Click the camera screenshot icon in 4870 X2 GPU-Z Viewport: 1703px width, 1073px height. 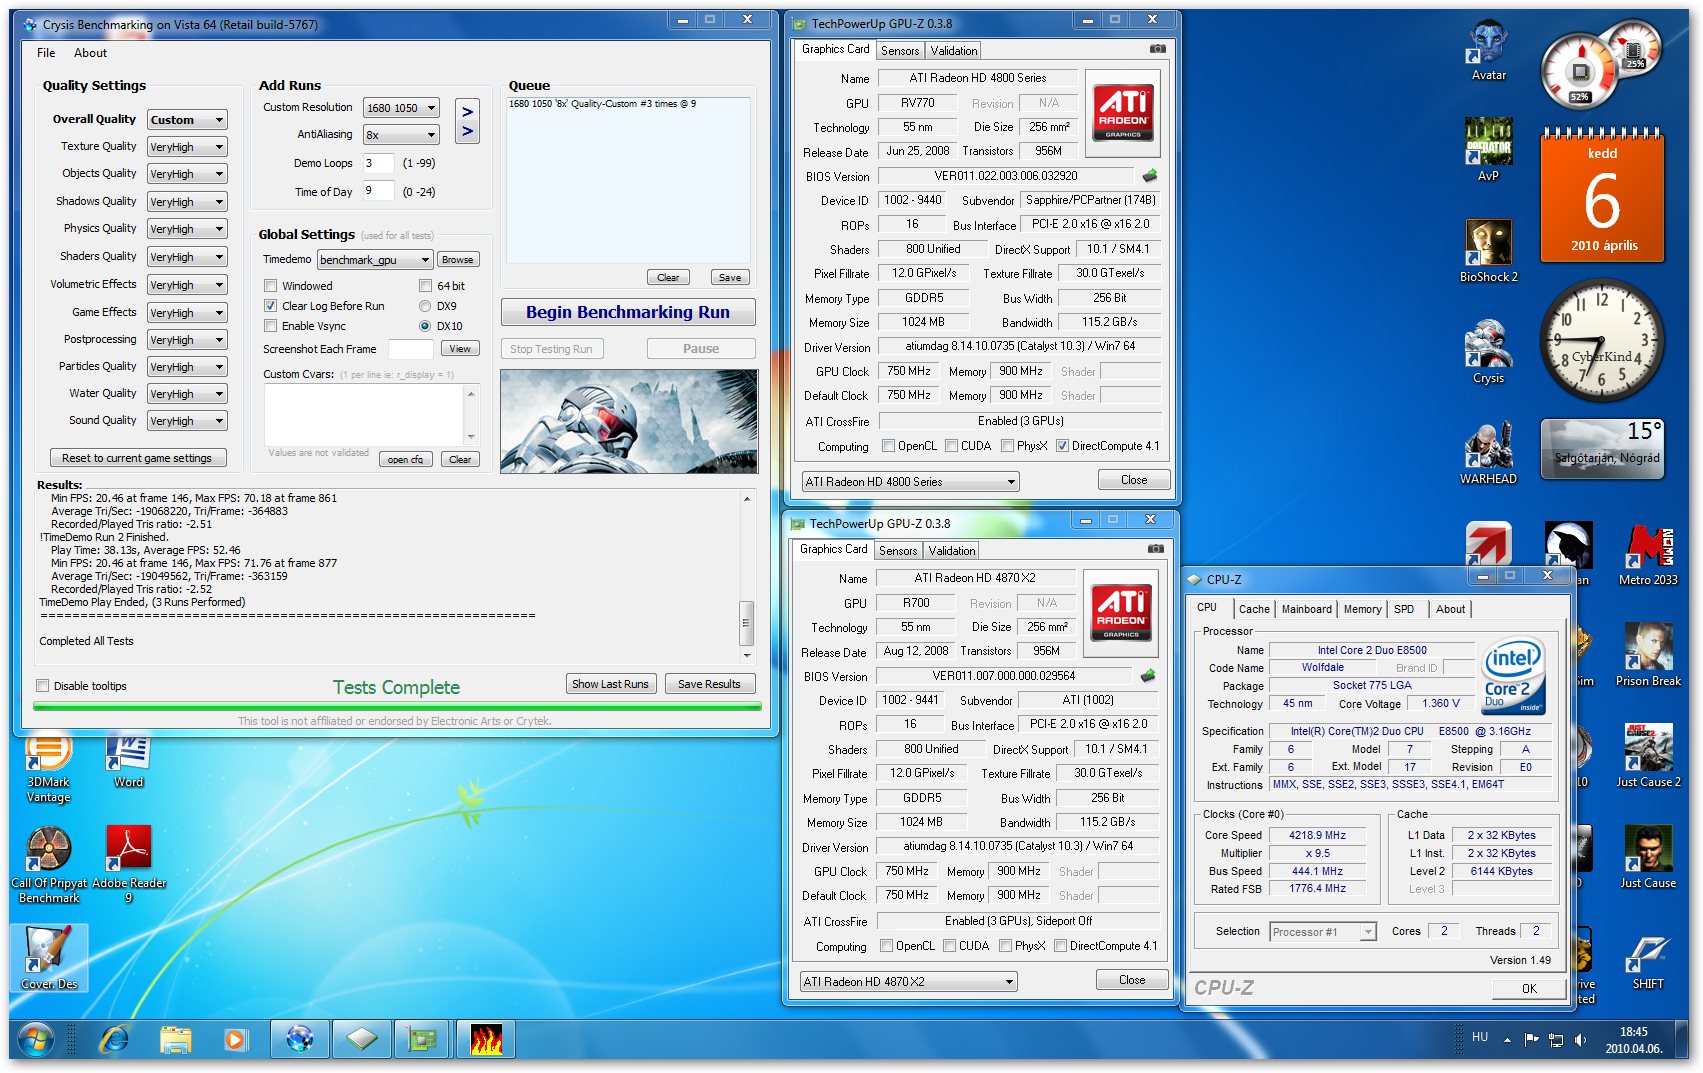pos(1155,548)
